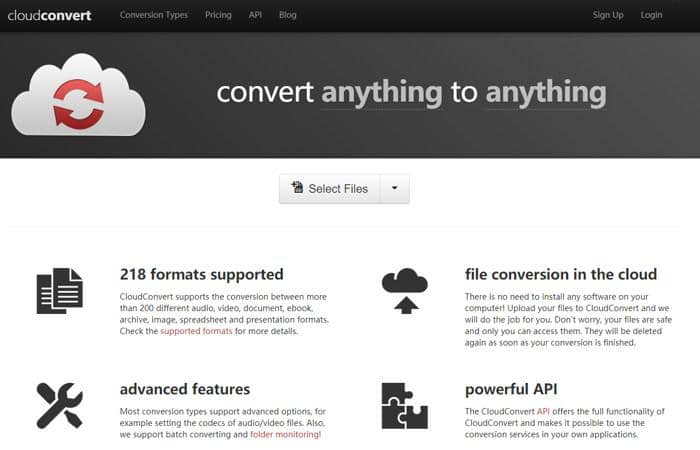Open the supported formats link

click(196, 331)
